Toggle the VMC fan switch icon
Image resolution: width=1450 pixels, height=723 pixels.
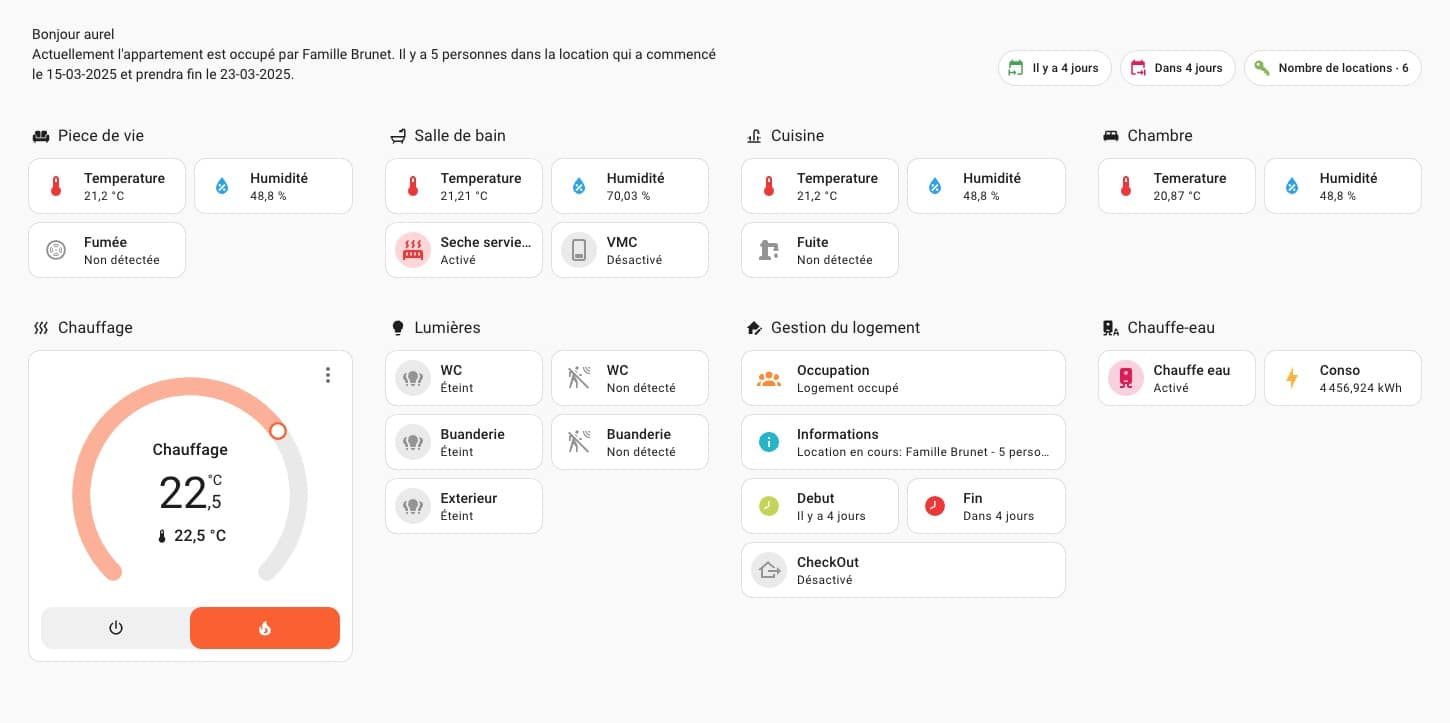click(578, 250)
